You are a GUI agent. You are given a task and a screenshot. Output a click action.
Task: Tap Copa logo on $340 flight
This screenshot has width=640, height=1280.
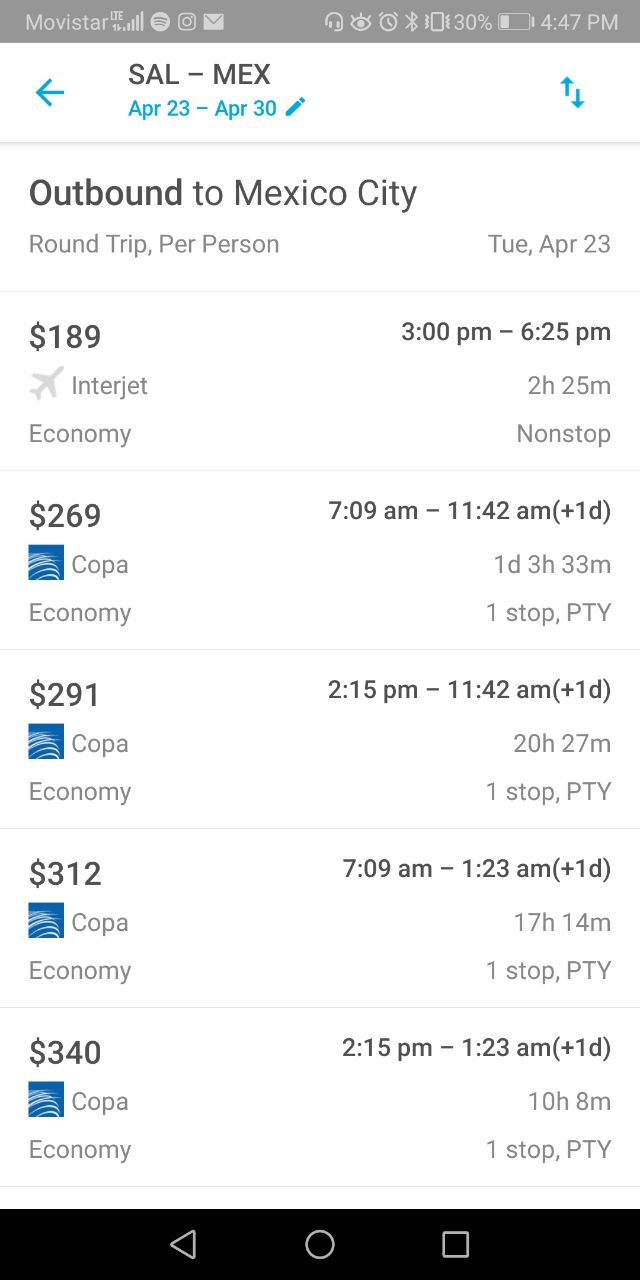tap(46, 1100)
